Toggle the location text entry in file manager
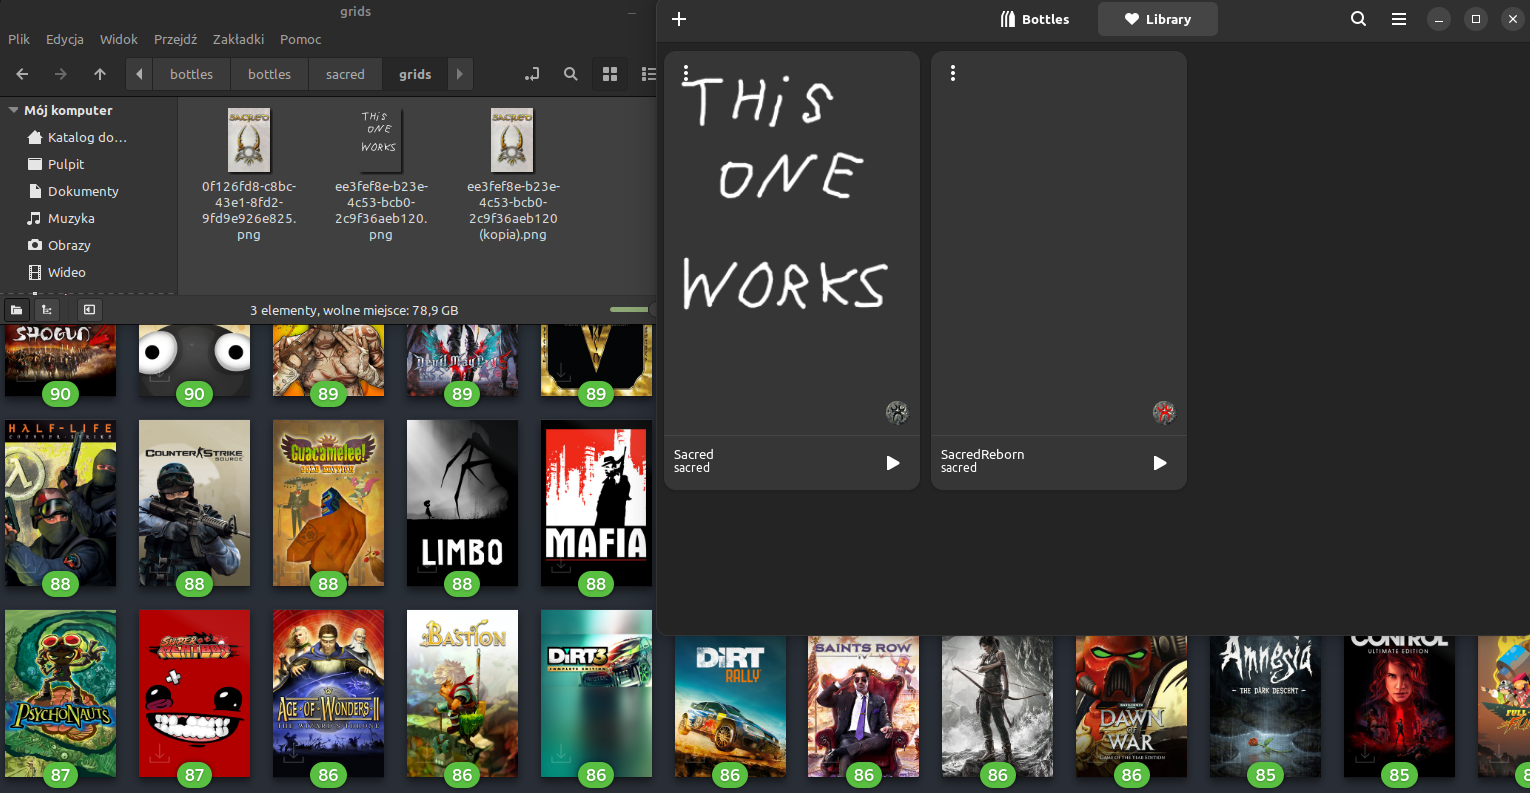The width and height of the screenshot is (1530, 793). click(x=532, y=74)
